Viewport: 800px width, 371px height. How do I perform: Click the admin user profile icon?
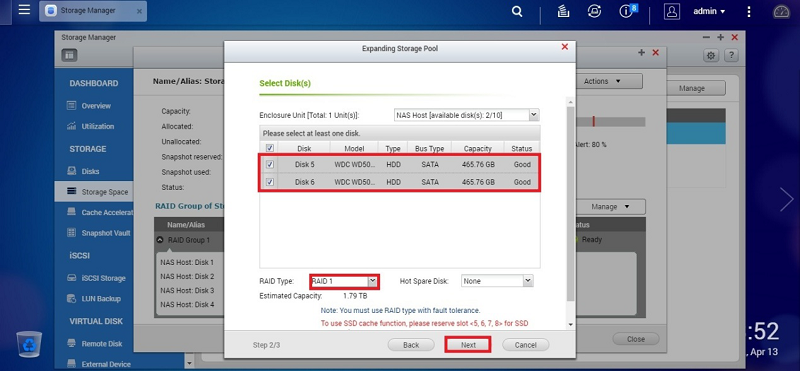coord(672,11)
